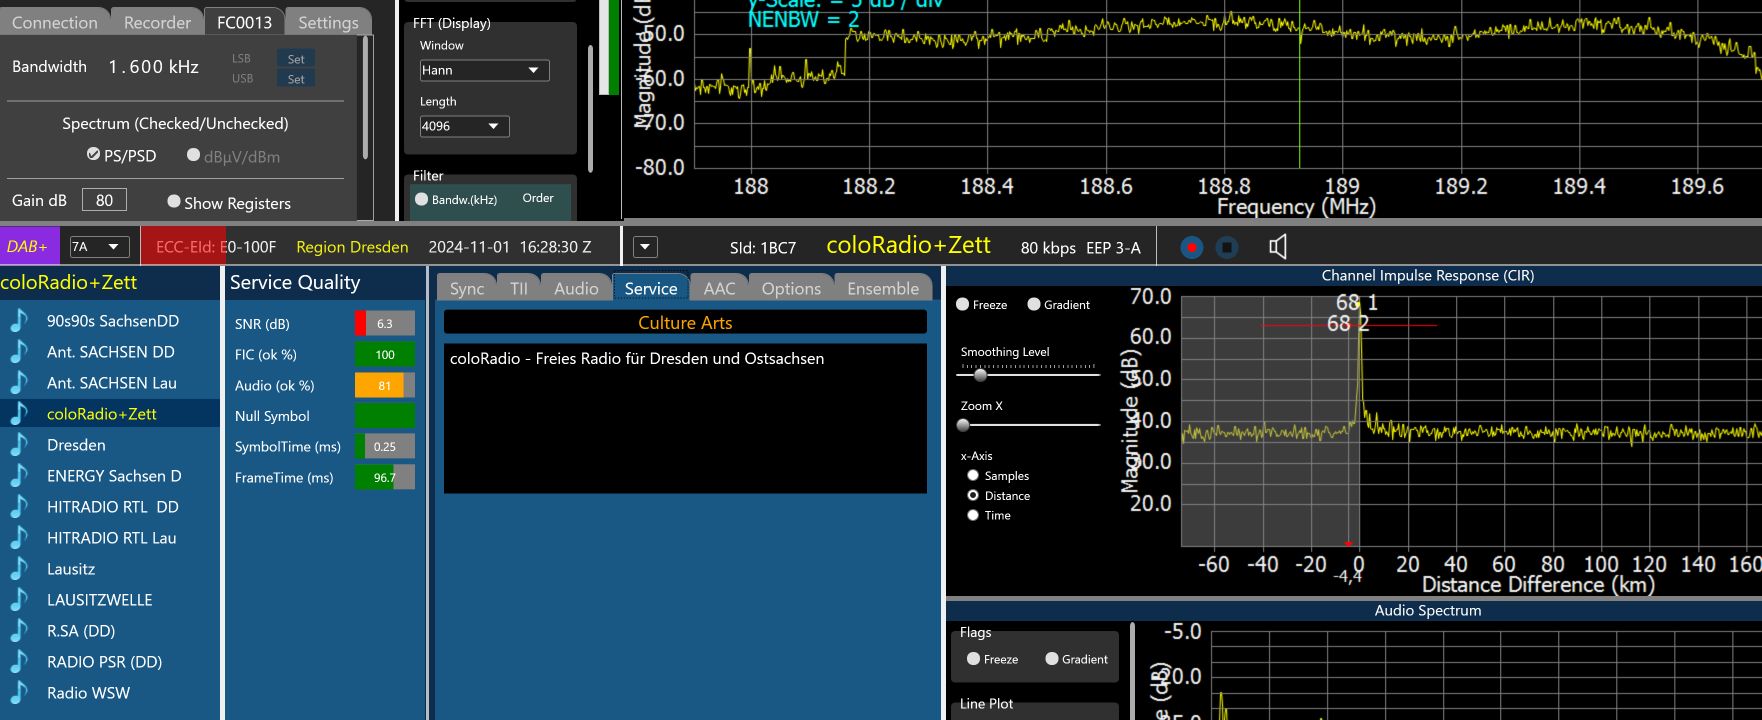The width and height of the screenshot is (1762, 720).
Task: Click the record button in the service bar
Action: (1191, 247)
